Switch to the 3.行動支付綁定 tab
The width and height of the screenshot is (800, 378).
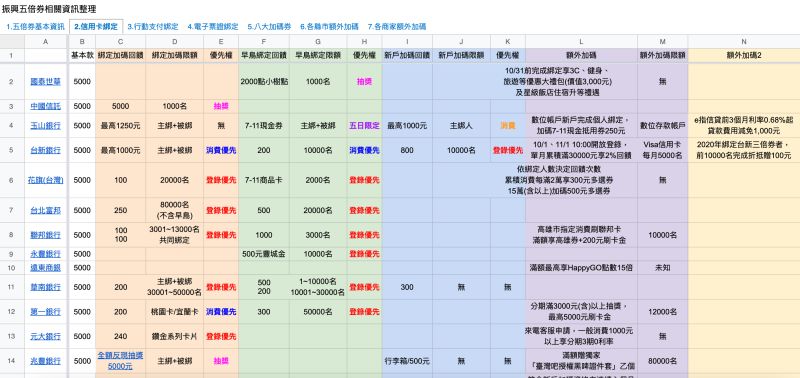click(153, 27)
